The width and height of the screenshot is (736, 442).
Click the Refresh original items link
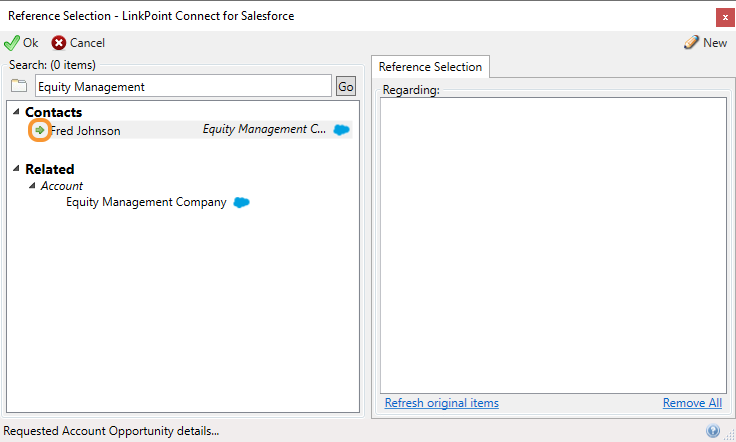coord(442,403)
